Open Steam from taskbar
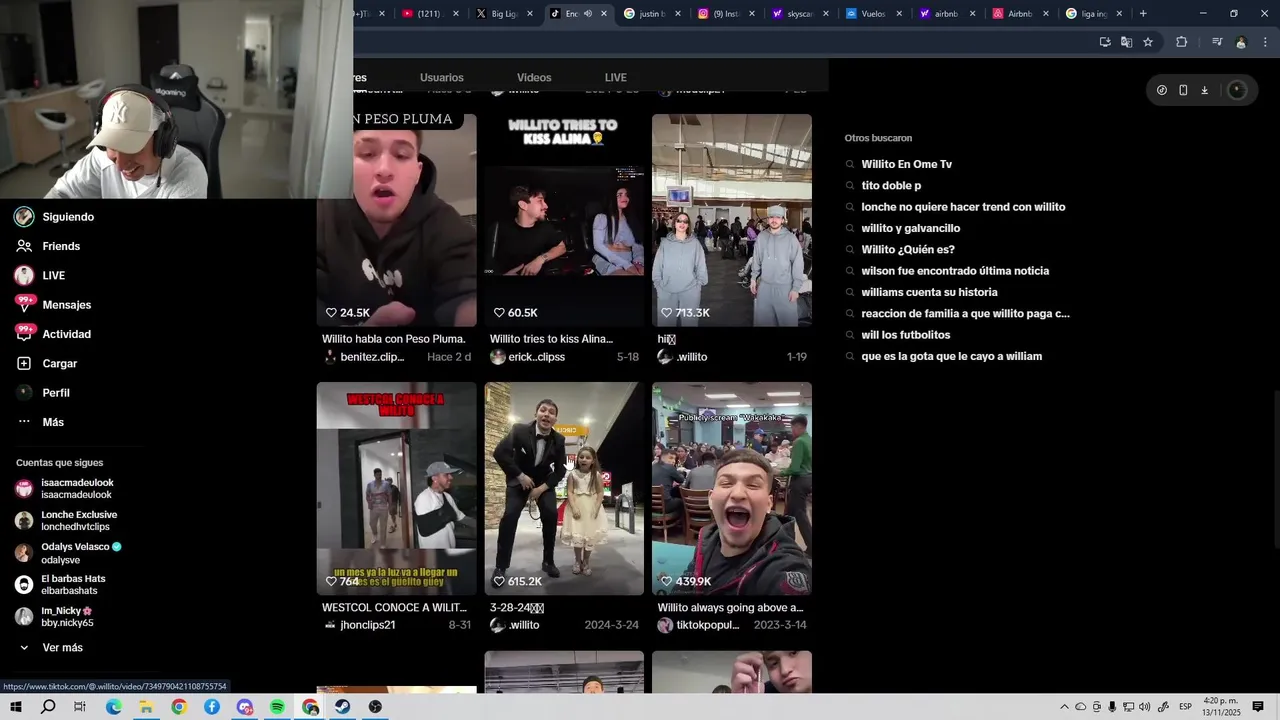The image size is (1280, 720). (x=342, y=707)
